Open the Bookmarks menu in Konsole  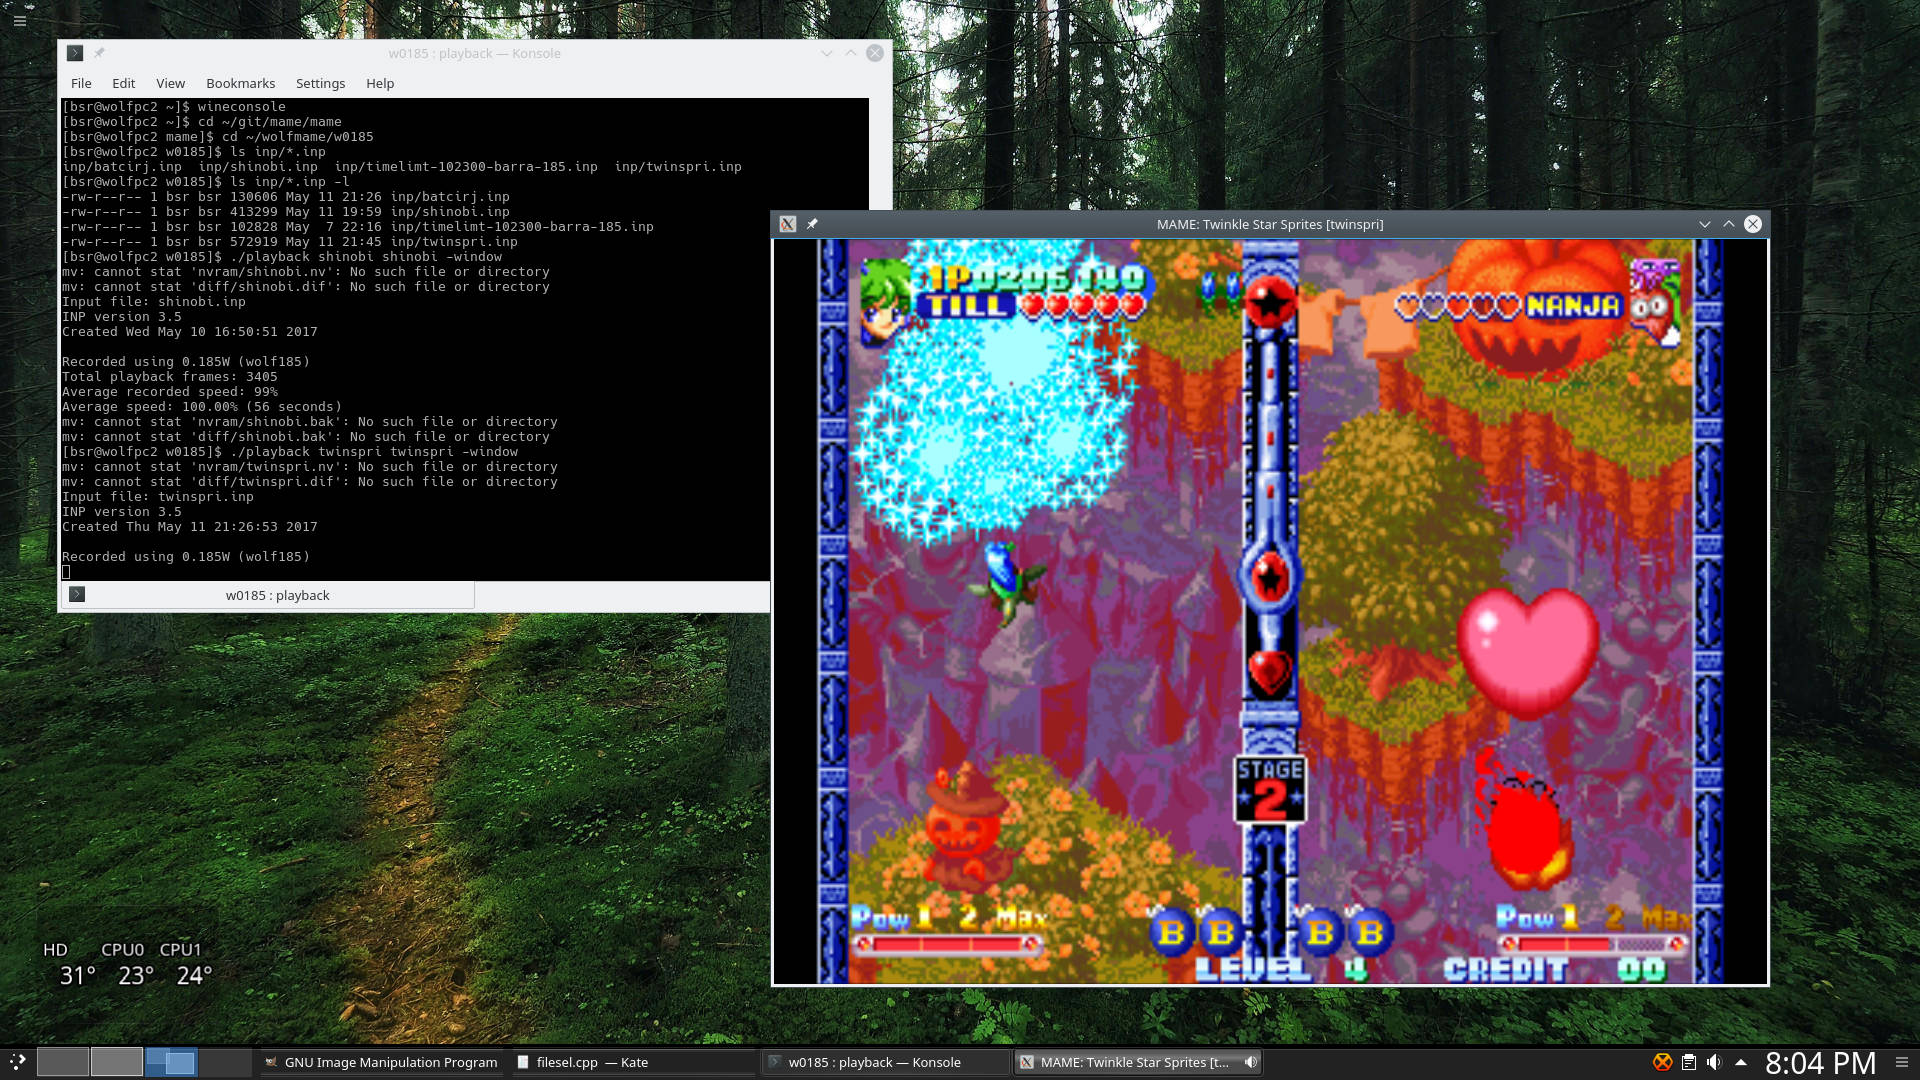(x=240, y=83)
